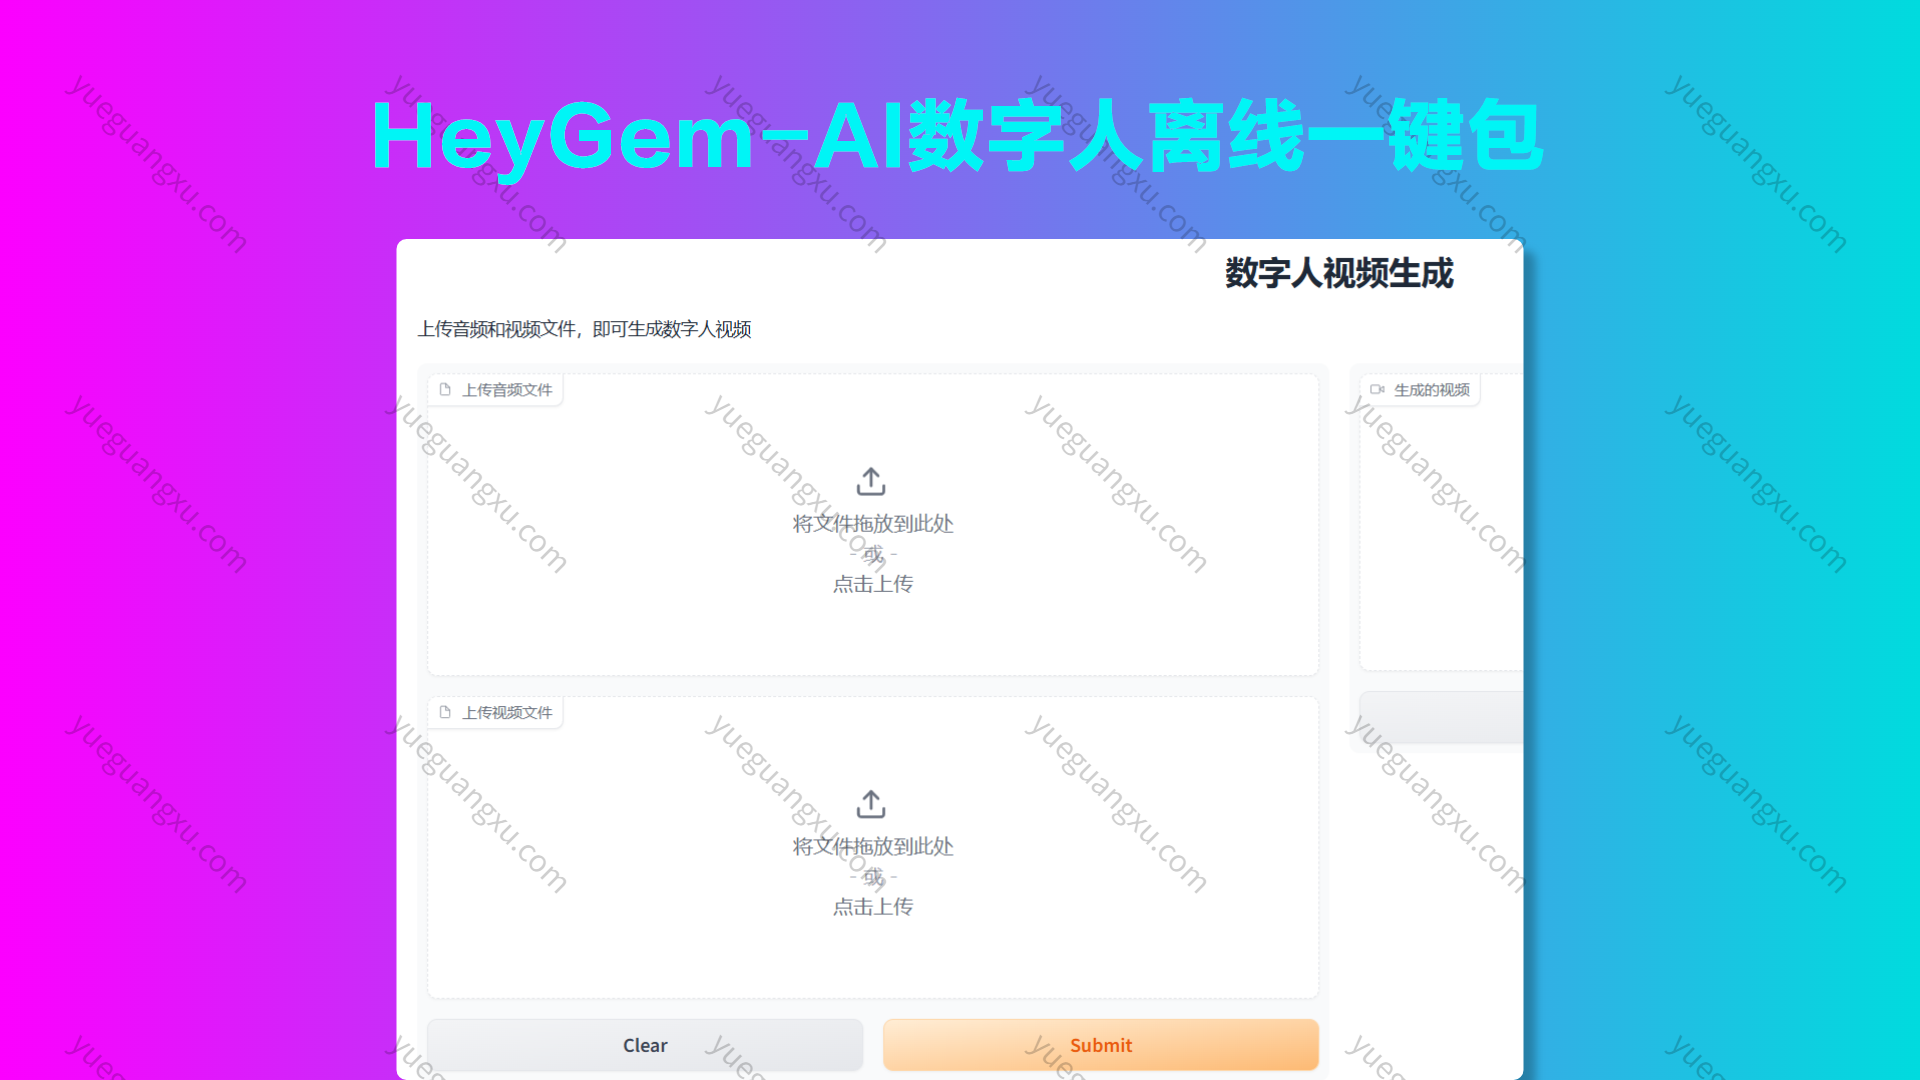
Task: Click the upload arrow icon in video dropzone
Action: tap(871, 805)
